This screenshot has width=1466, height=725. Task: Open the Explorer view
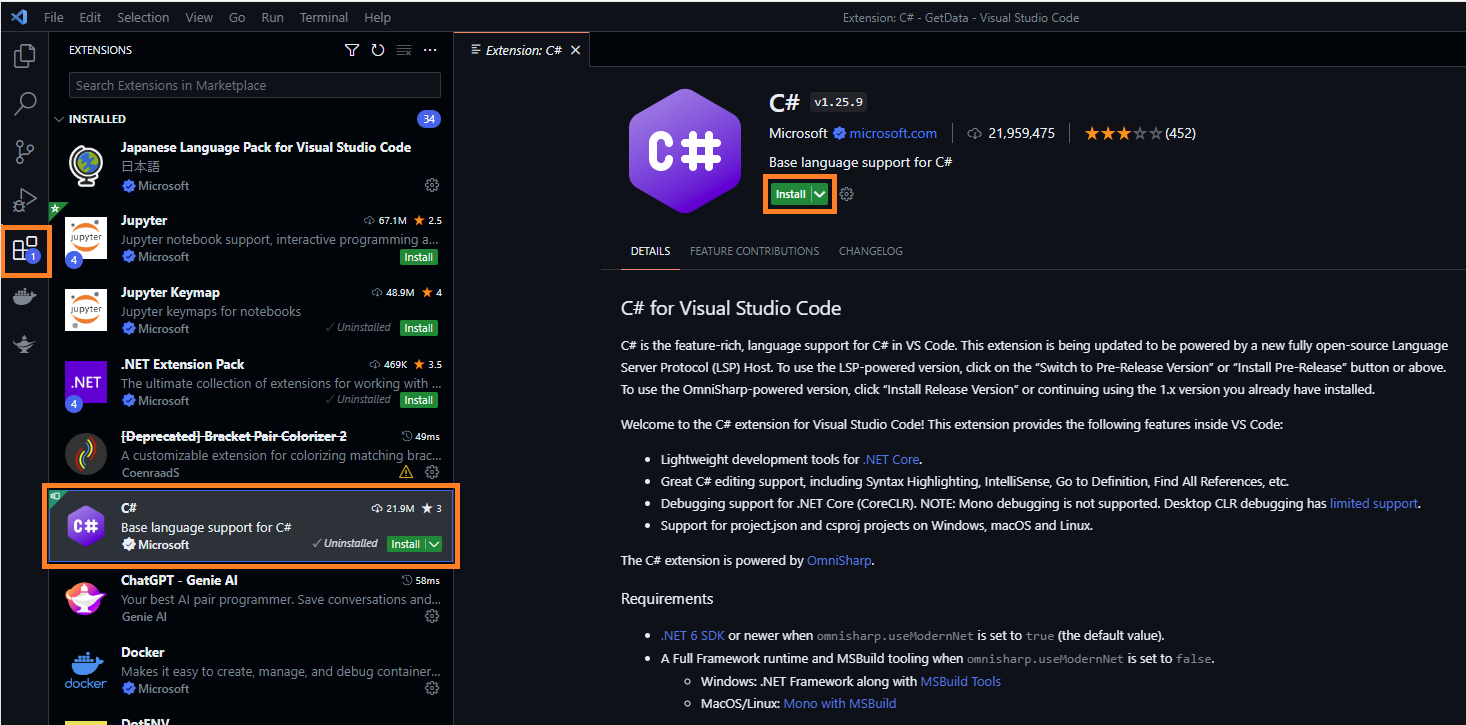click(25, 56)
